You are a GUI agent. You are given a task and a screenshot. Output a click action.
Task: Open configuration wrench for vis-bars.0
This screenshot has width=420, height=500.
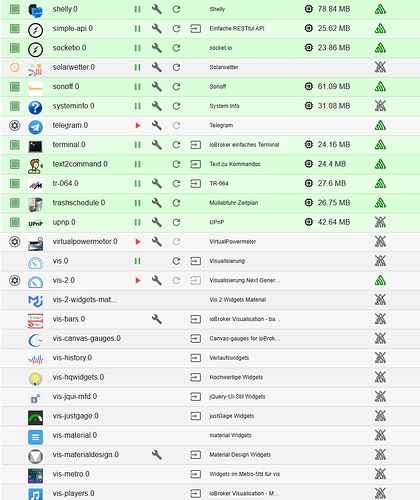[x=157, y=319]
